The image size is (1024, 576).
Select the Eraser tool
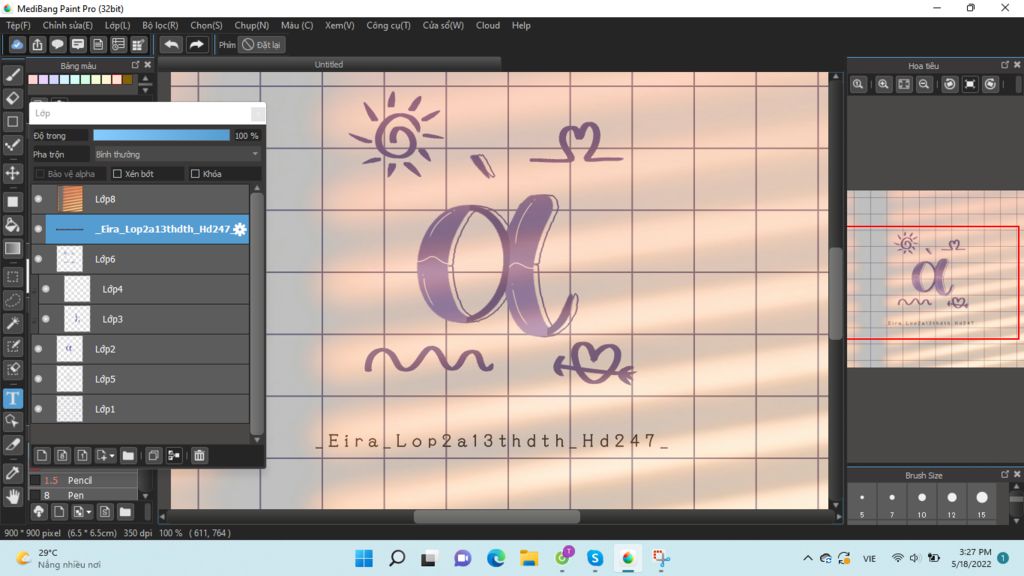(x=12, y=98)
